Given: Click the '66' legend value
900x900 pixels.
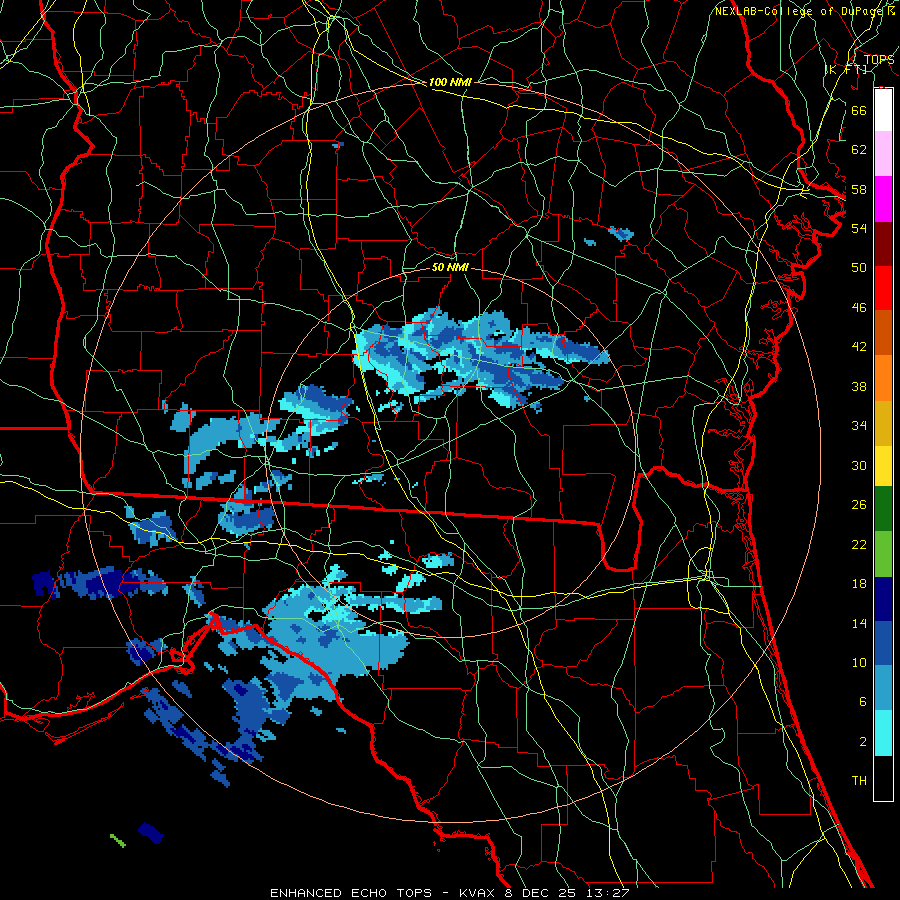Looking at the screenshot, I should coord(859,110).
